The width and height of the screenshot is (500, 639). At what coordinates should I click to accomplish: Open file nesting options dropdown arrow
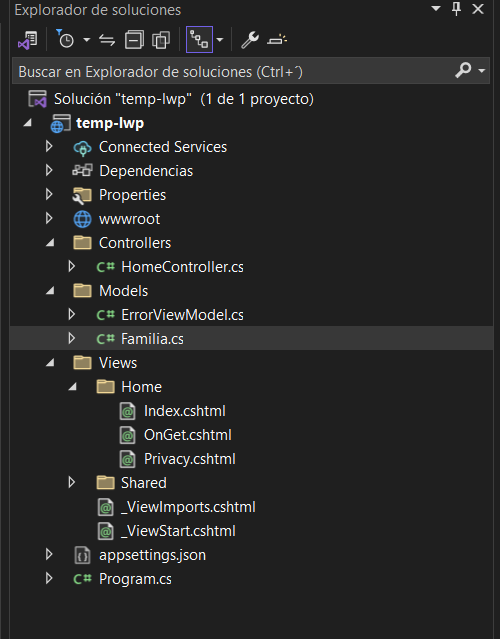pyautogui.click(x=220, y=40)
